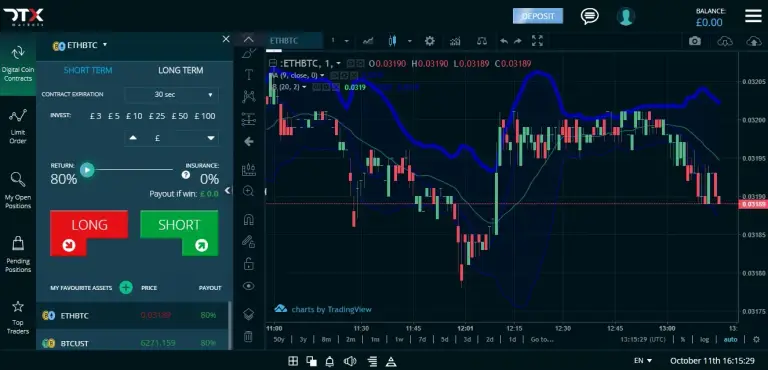Select the pattern drawing tool
Image resolution: width=768 pixels, height=370 pixels.
pos(249,97)
